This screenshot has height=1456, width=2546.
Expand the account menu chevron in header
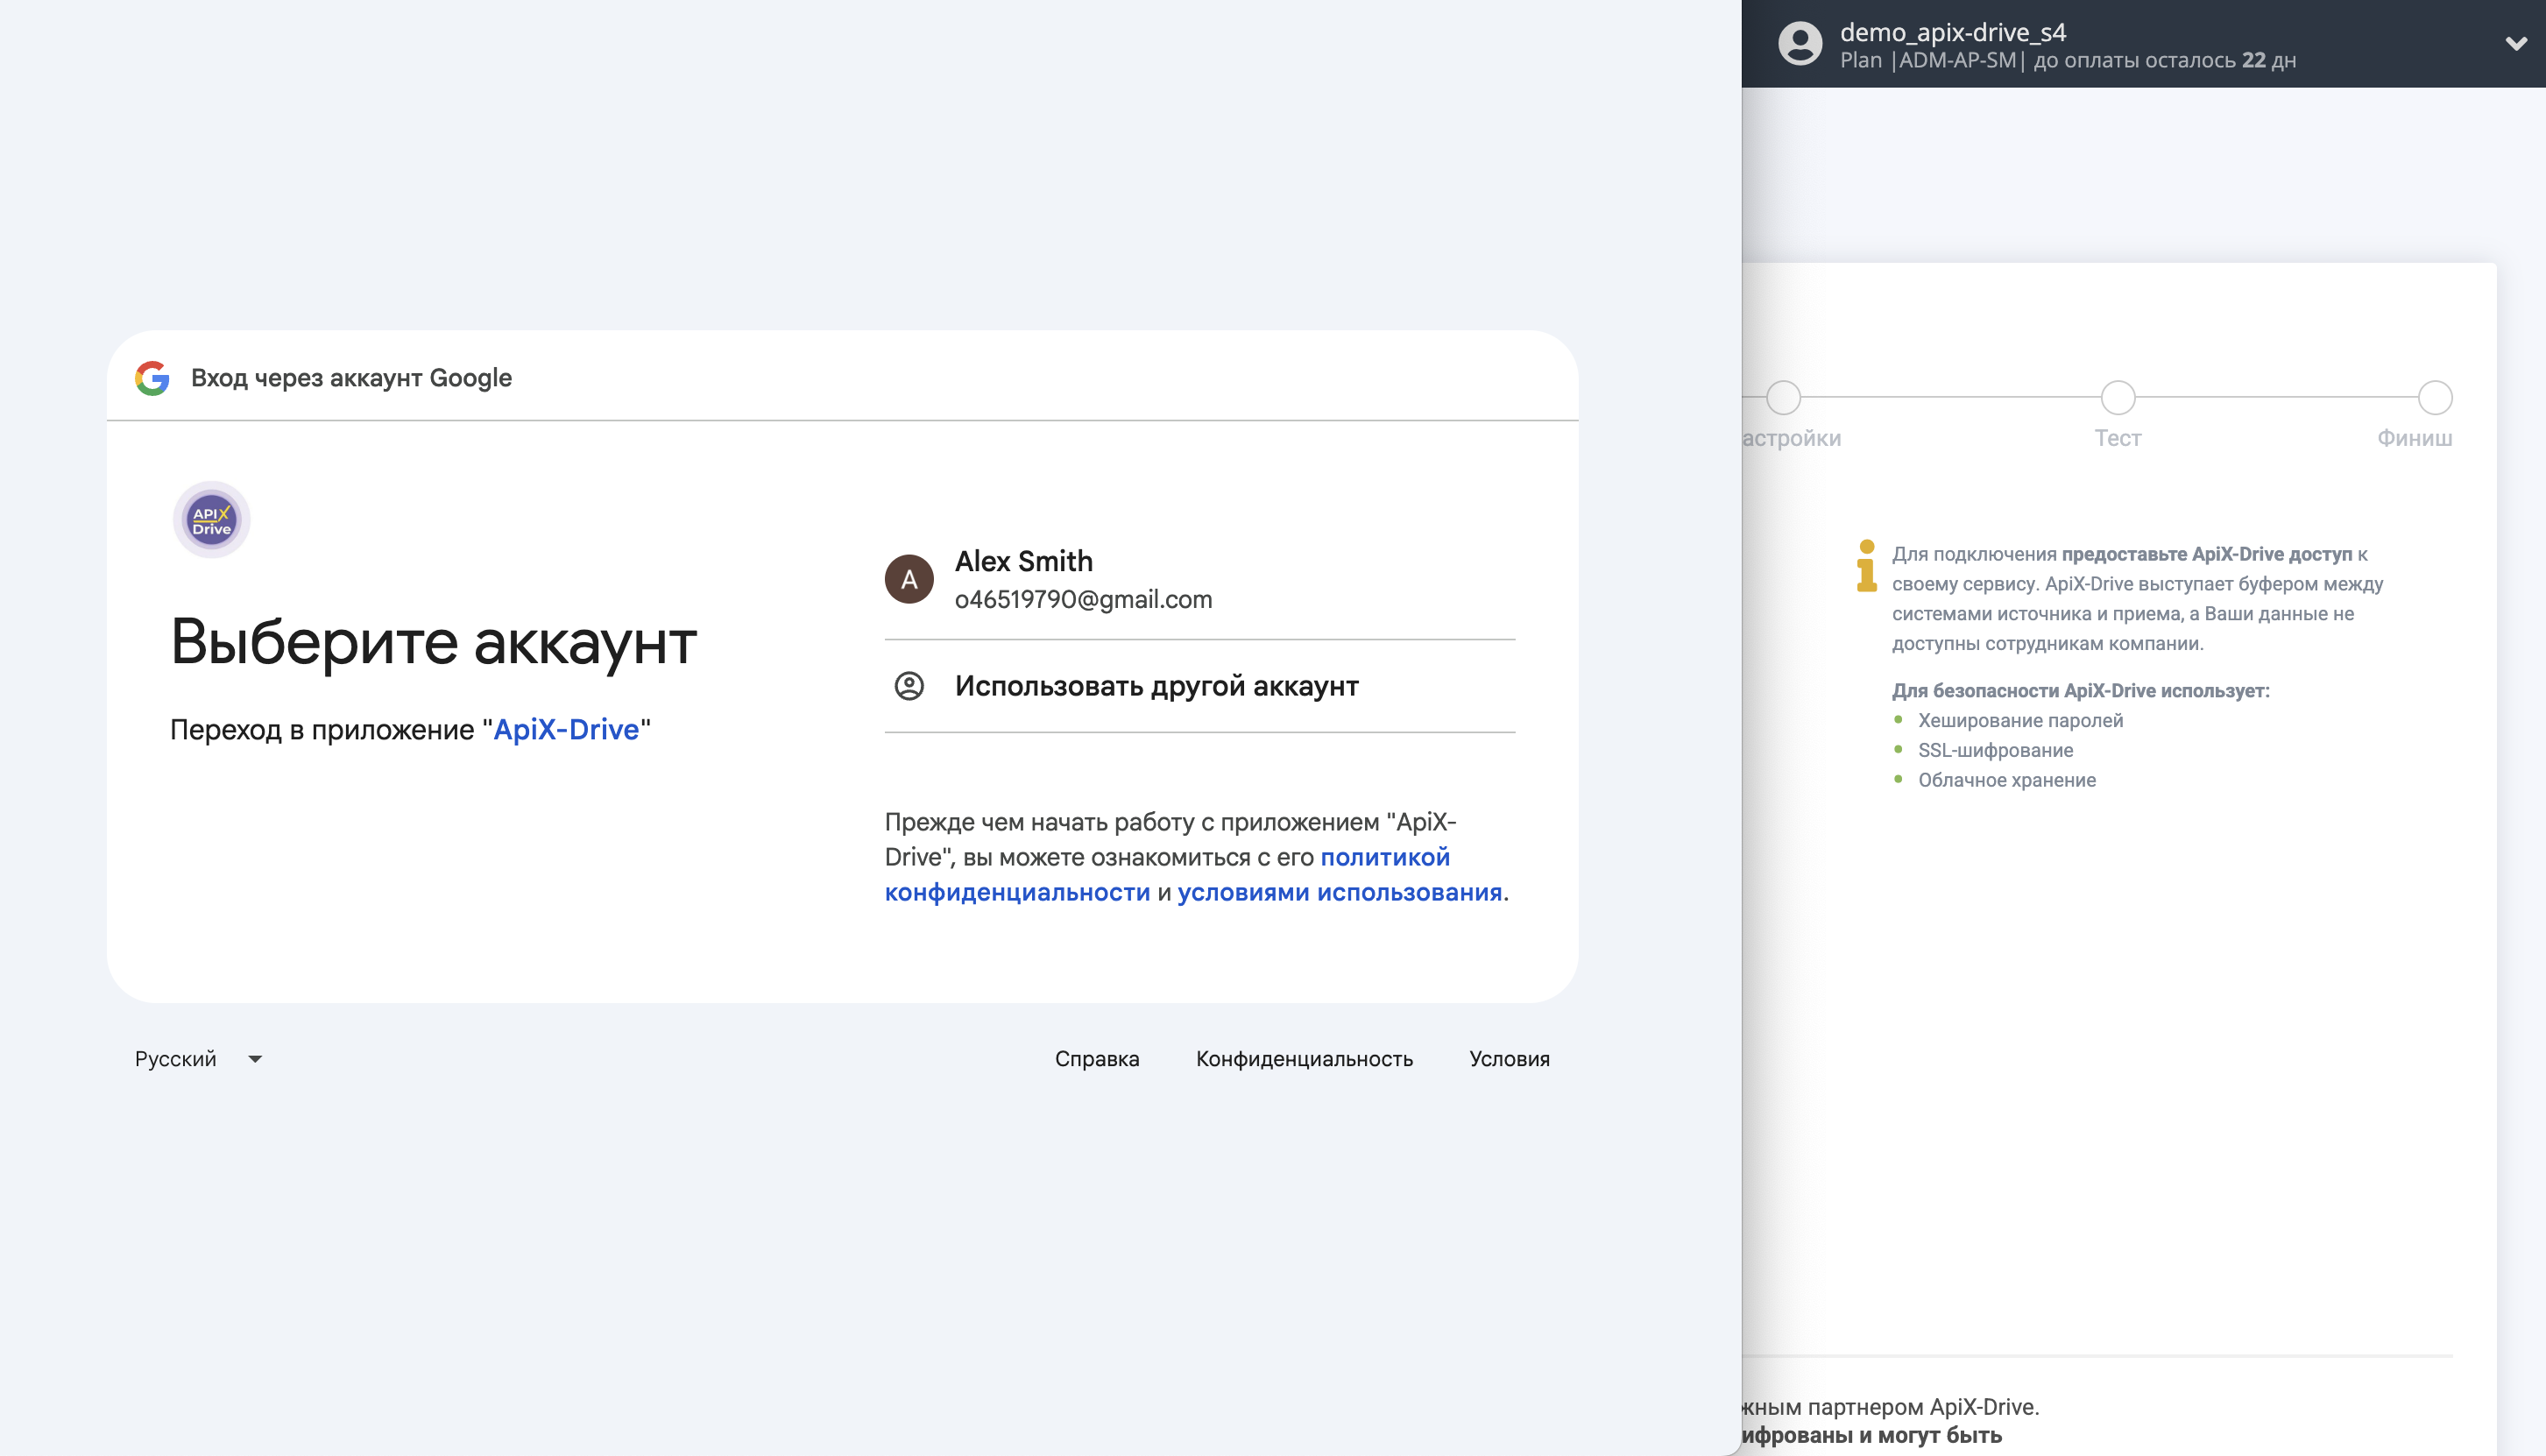click(x=2516, y=44)
